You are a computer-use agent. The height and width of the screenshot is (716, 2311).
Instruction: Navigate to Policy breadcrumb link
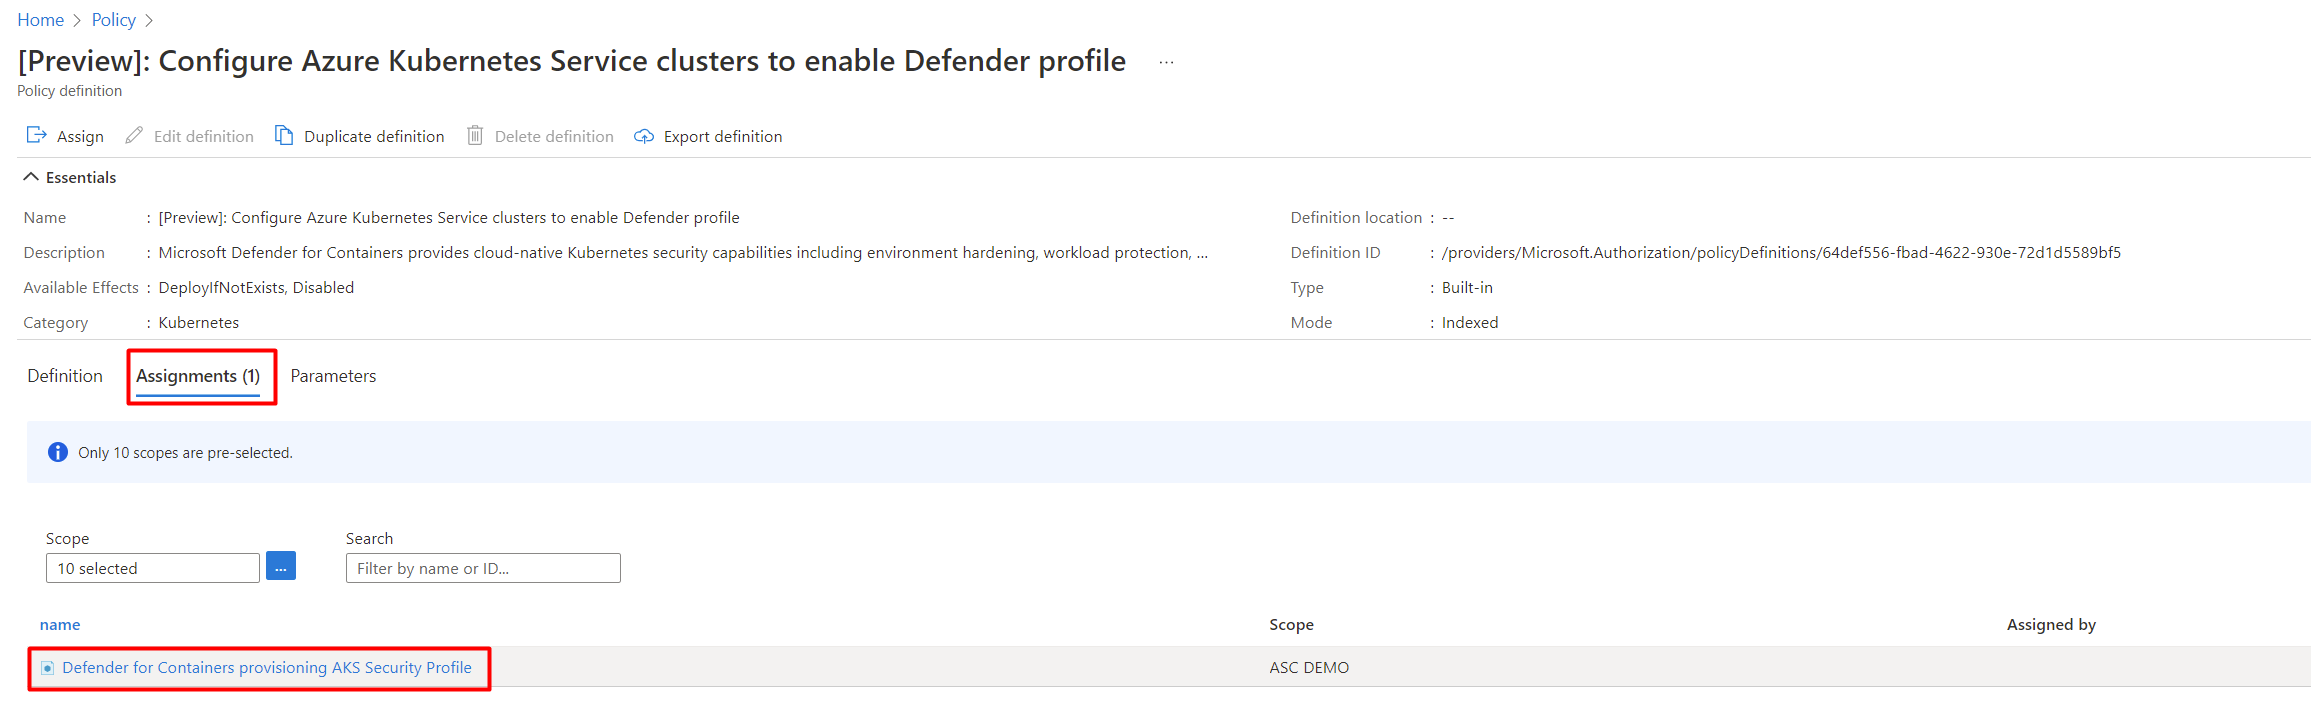113,20
